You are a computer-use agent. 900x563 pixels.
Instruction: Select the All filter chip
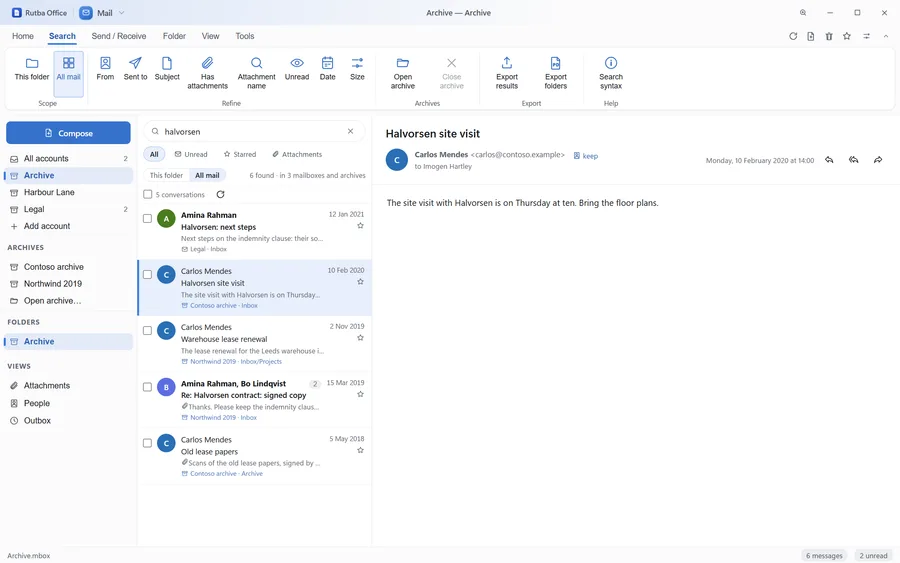click(x=154, y=154)
